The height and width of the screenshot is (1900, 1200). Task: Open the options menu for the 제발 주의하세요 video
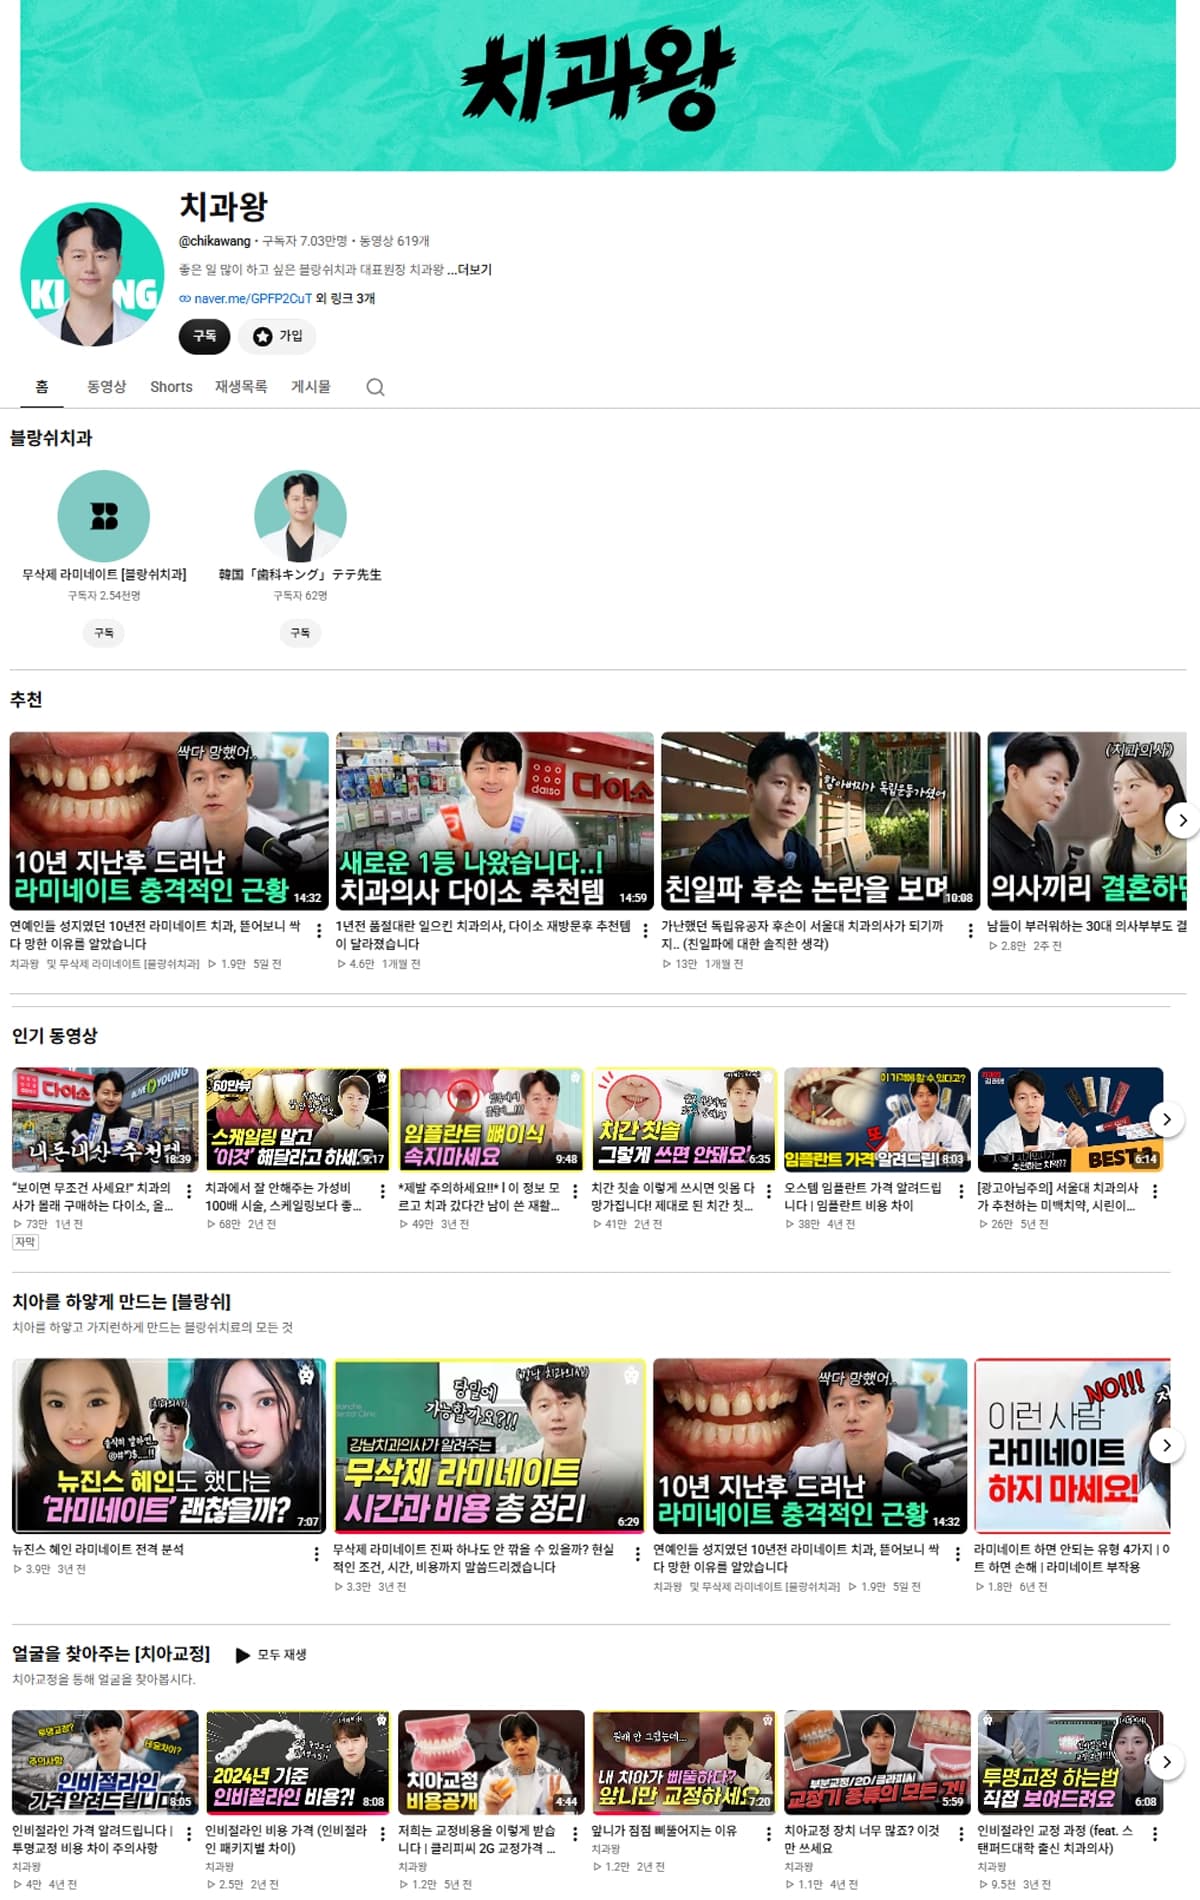[575, 1191]
